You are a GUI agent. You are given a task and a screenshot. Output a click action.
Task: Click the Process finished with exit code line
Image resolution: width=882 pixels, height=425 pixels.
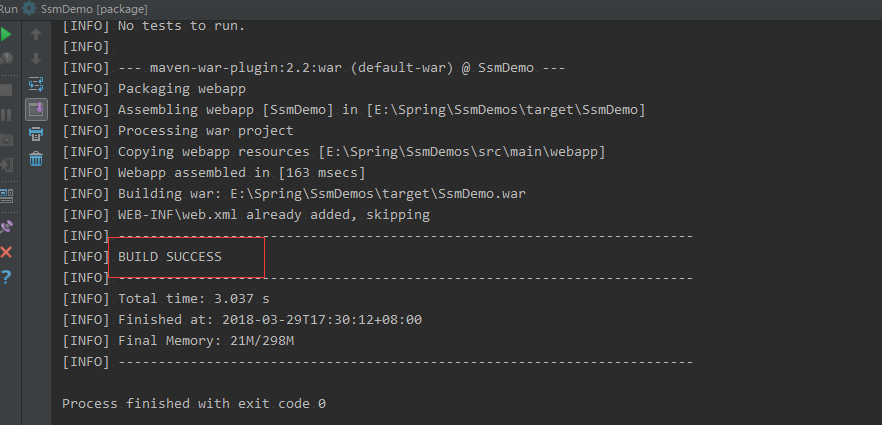click(x=194, y=404)
